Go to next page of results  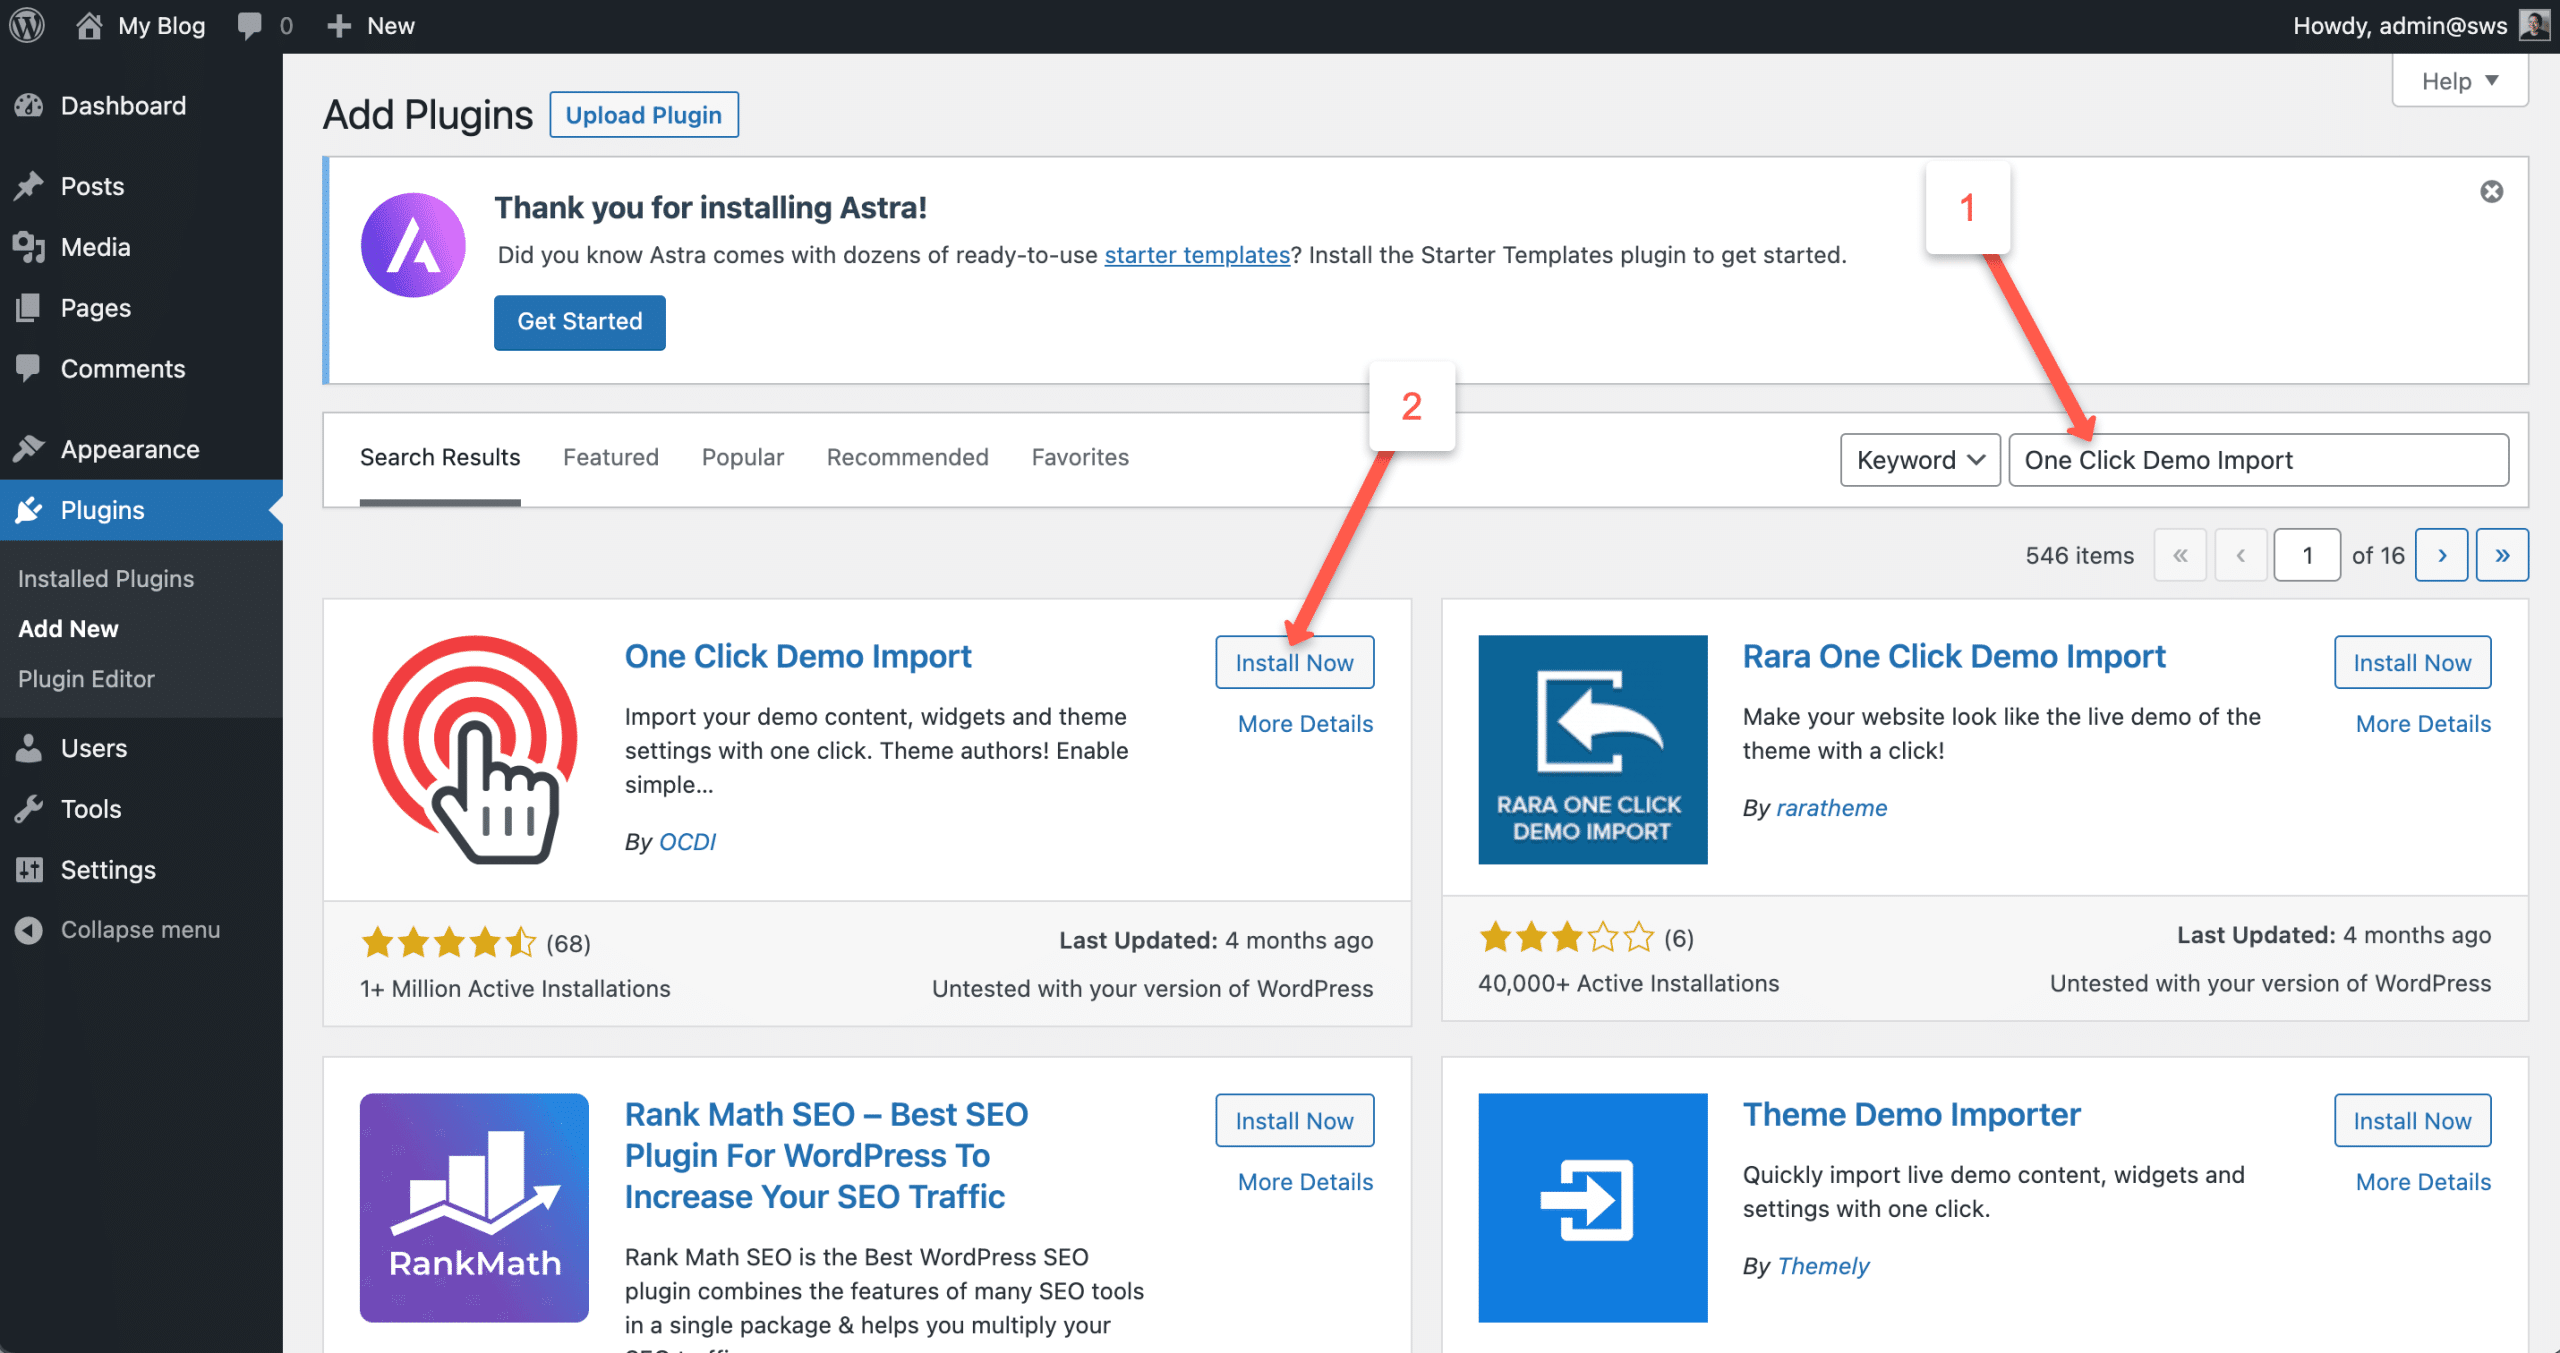pos(2441,555)
